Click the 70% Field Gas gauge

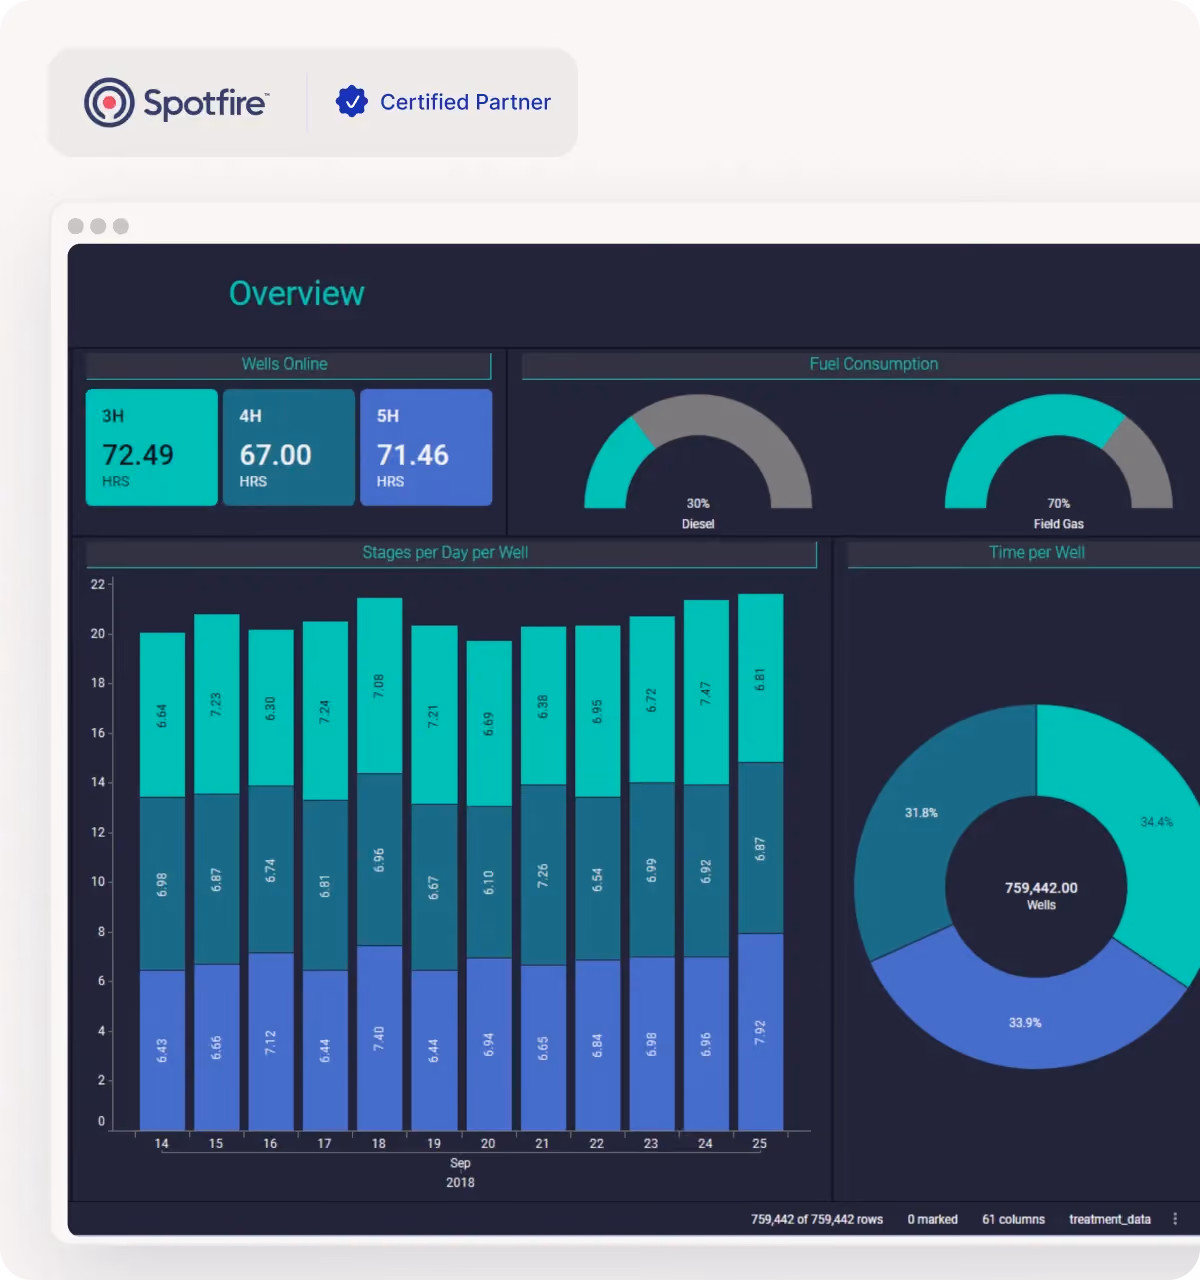1059,452
